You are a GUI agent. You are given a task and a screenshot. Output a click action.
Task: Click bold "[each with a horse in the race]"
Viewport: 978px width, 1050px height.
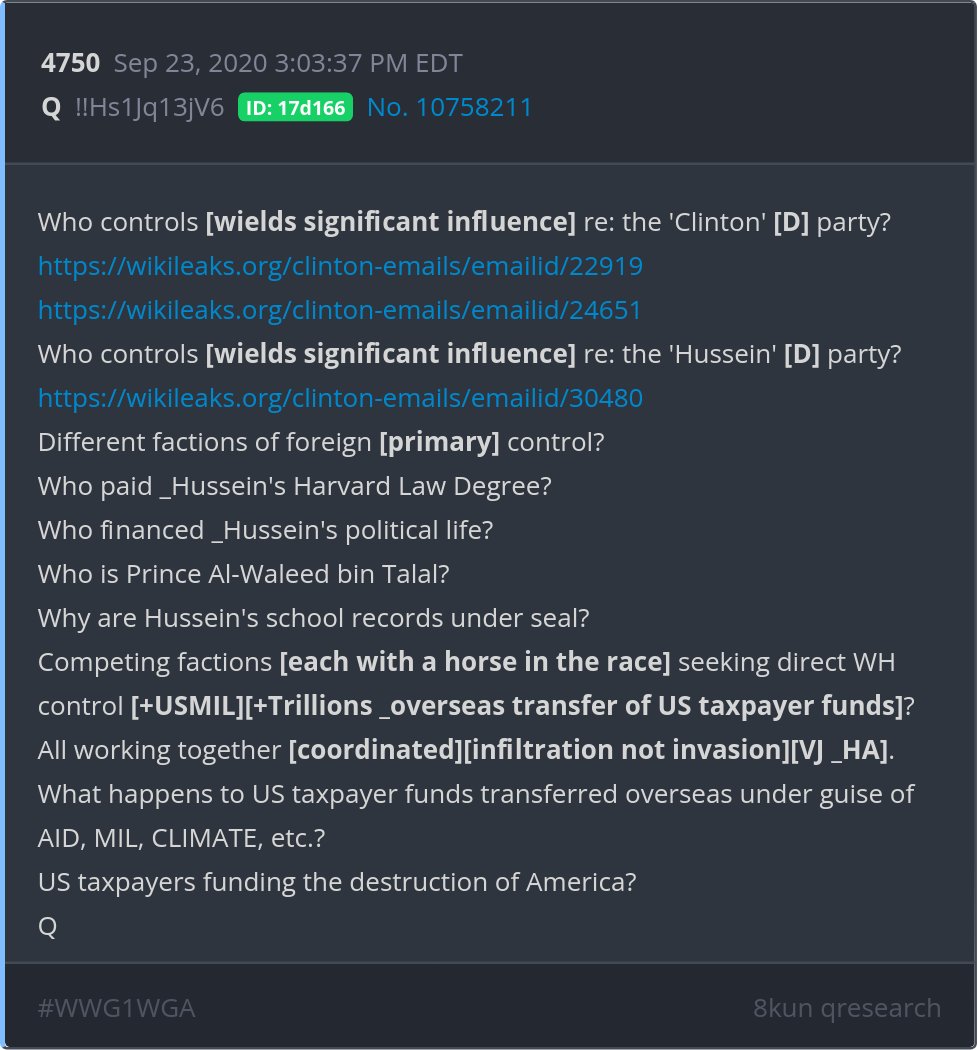[475, 662]
